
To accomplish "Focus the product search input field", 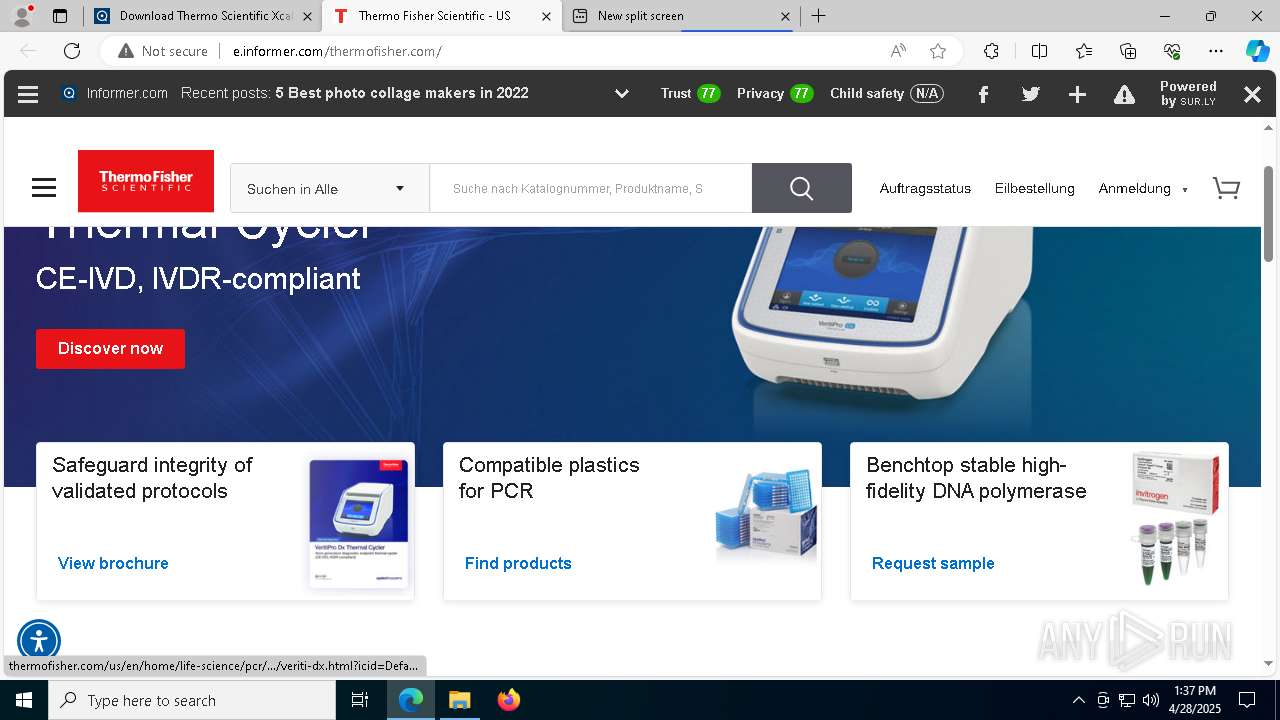I will pyautogui.click(x=590, y=188).
